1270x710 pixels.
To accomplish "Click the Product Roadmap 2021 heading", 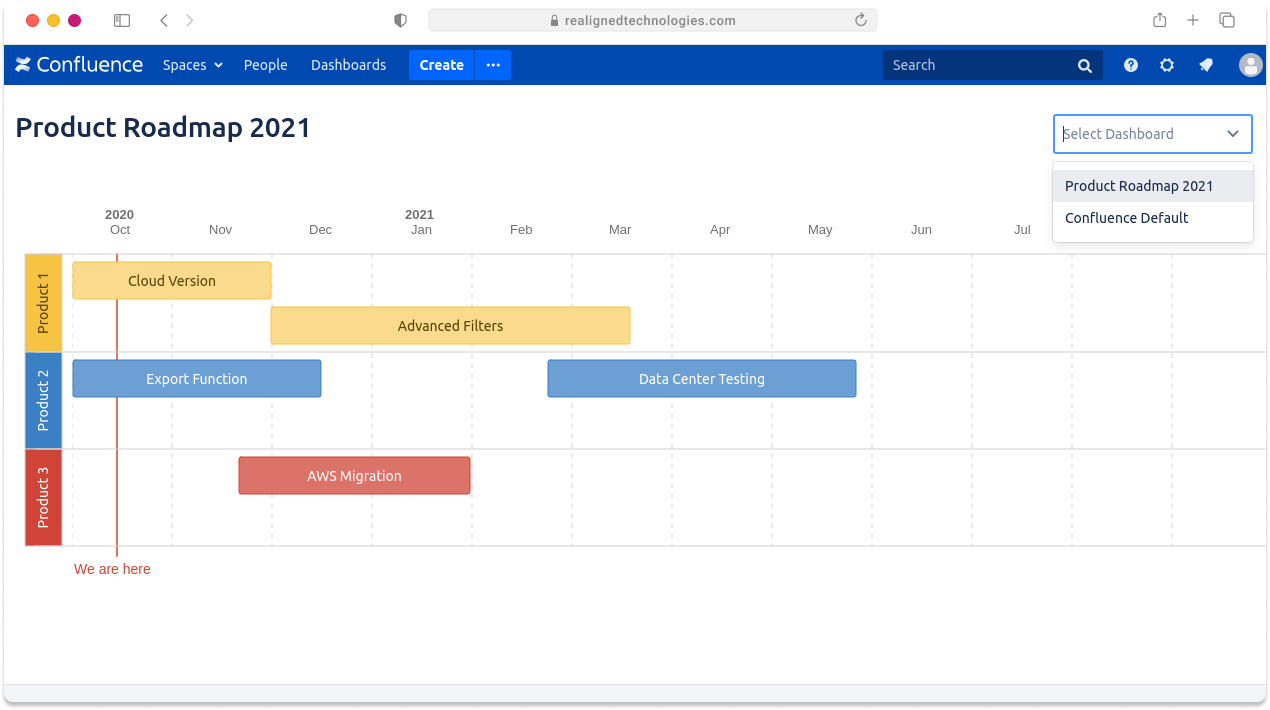I will click(x=163, y=127).
